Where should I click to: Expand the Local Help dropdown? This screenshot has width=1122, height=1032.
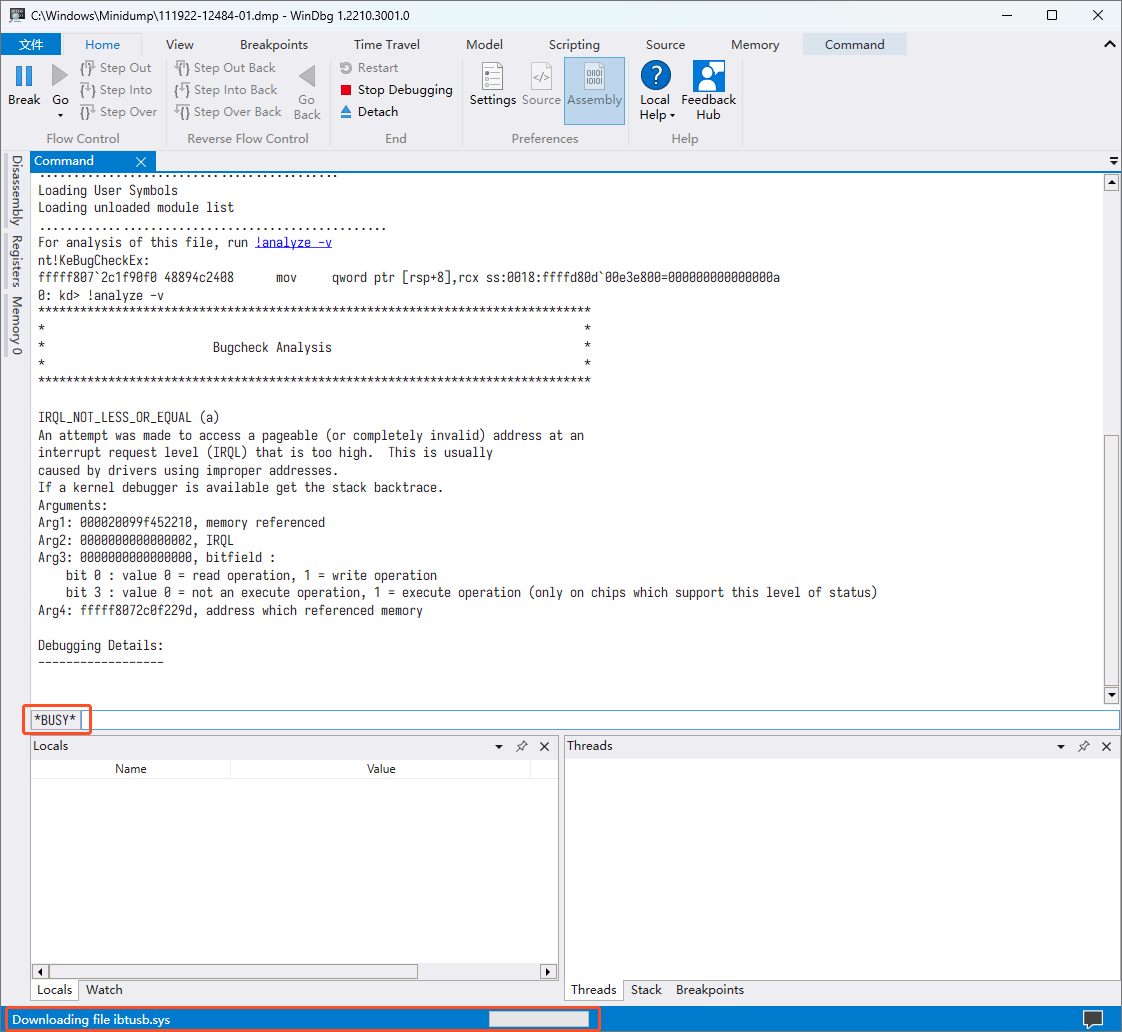pos(655,108)
